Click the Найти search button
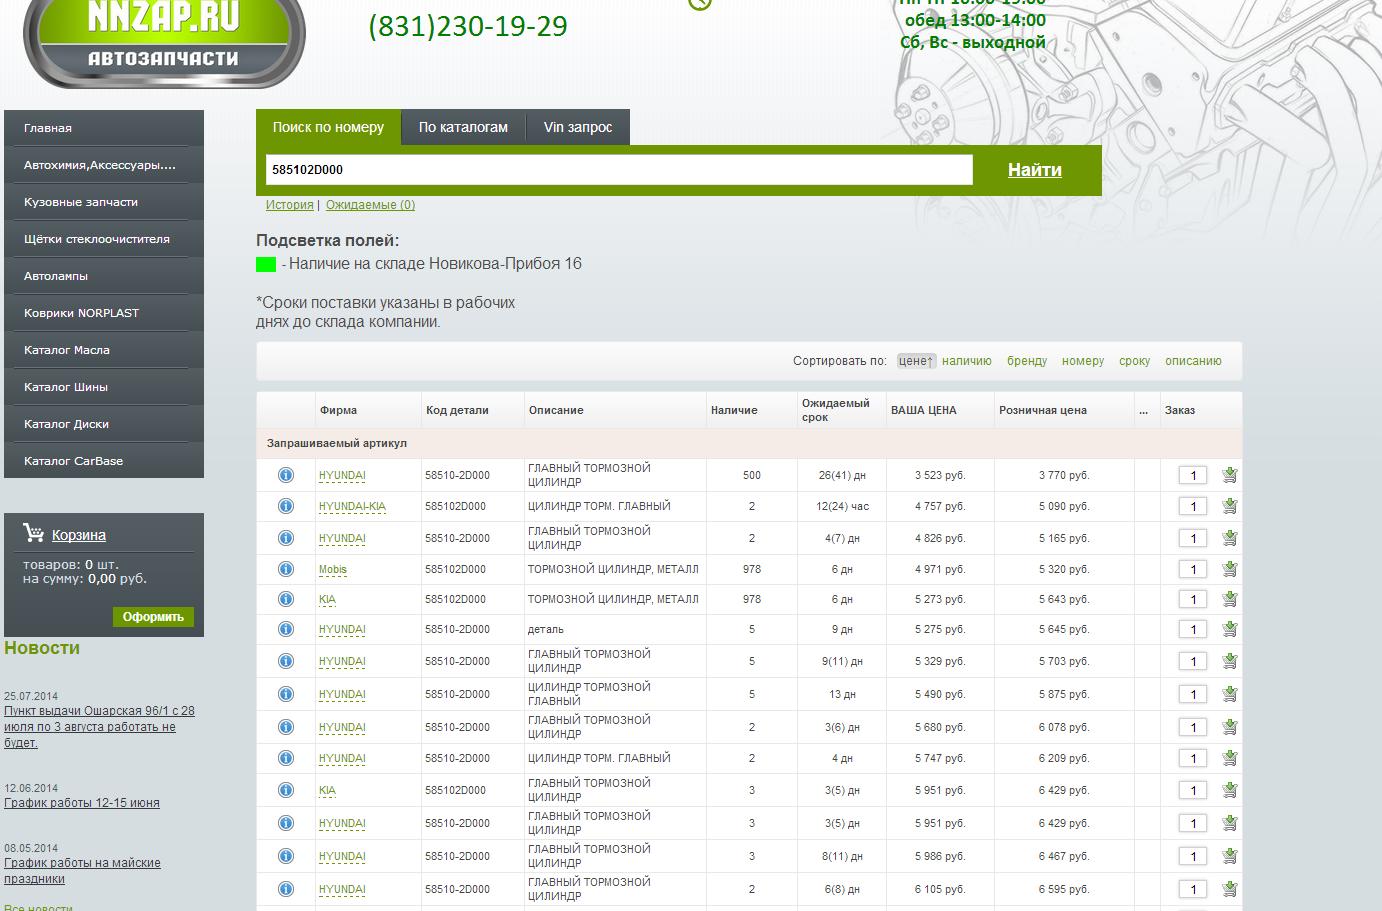1382x911 pixels. click(1035, 170)
